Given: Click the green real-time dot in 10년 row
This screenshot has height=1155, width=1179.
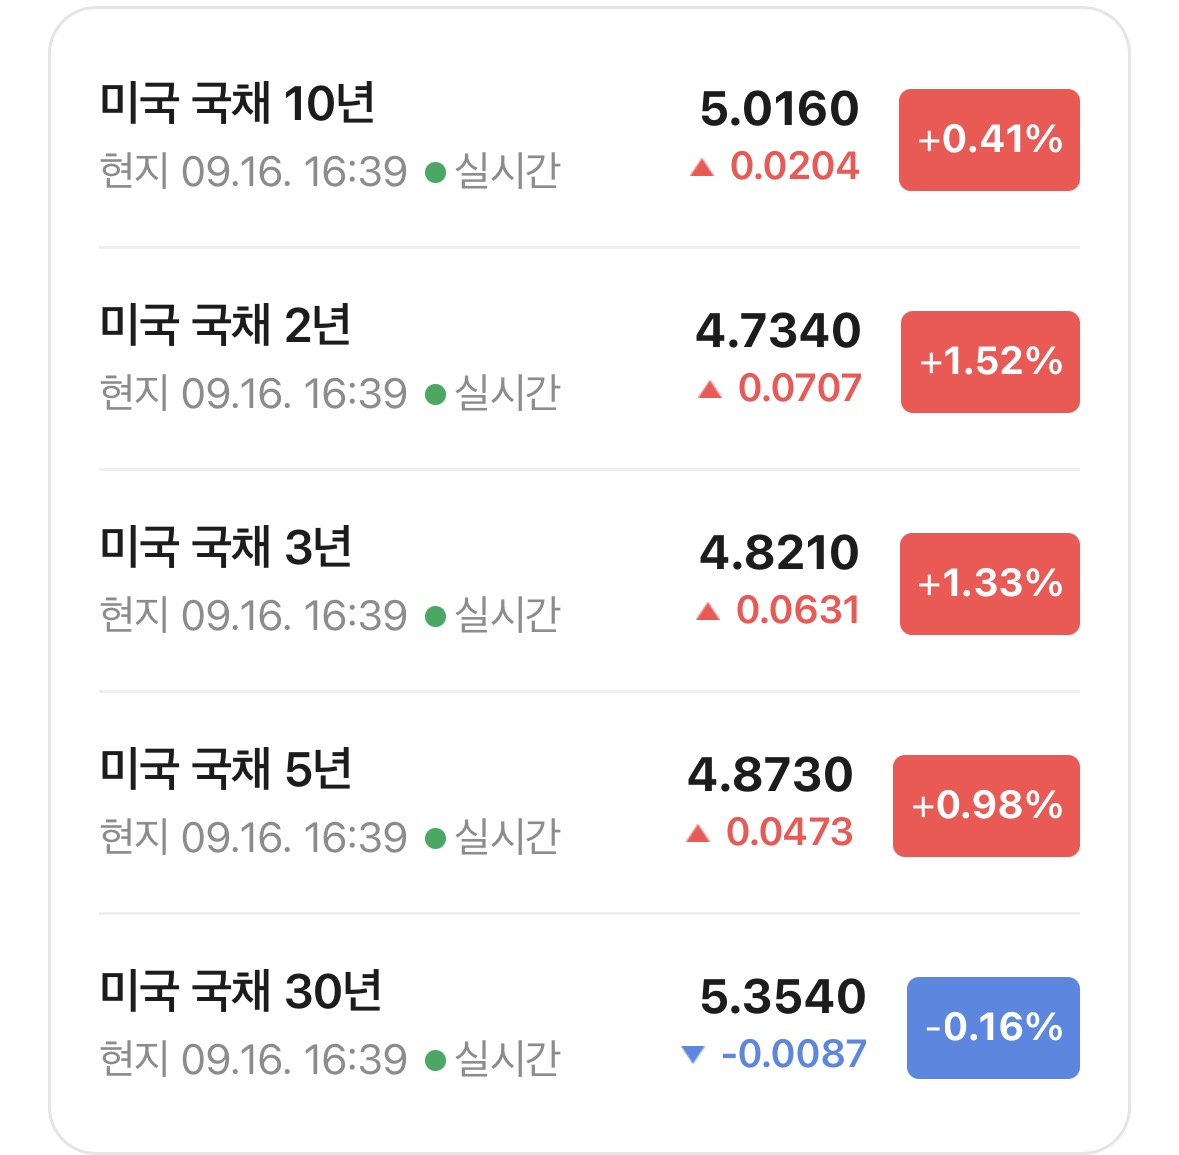Looking at the screenshot, I should [435, 173].
